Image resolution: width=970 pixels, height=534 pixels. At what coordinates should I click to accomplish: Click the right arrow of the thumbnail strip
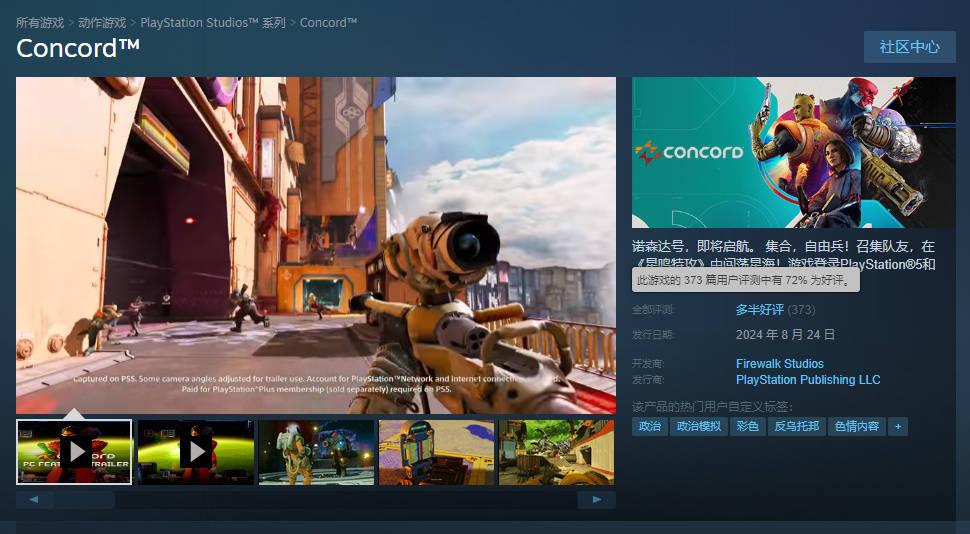coord(596,499)
